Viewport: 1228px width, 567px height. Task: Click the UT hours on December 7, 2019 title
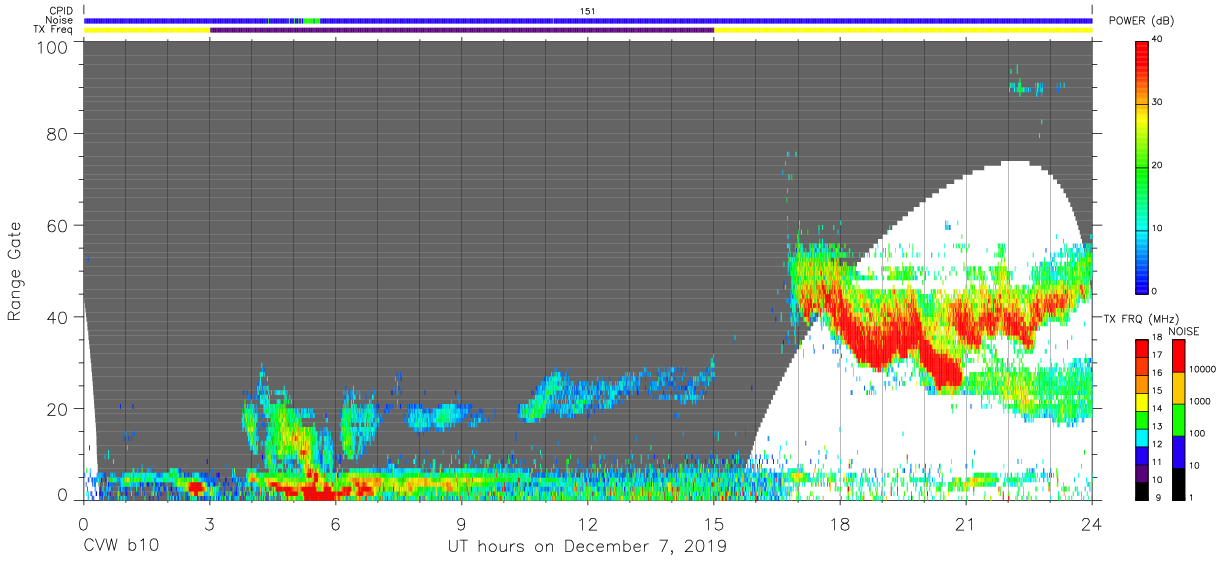pyautogui.click(x=587, y=548)
